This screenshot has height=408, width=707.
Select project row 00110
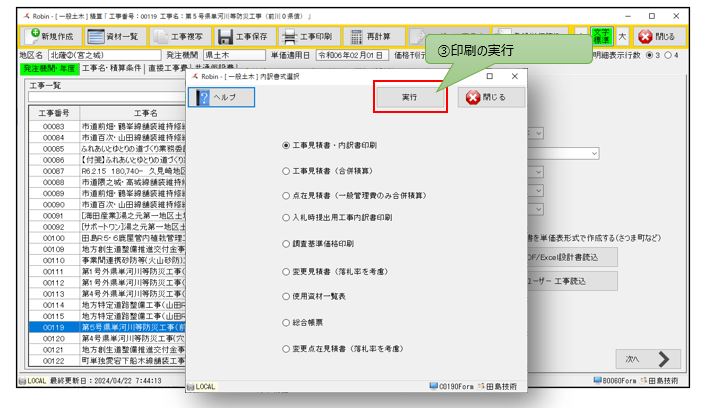coord(107,261)
